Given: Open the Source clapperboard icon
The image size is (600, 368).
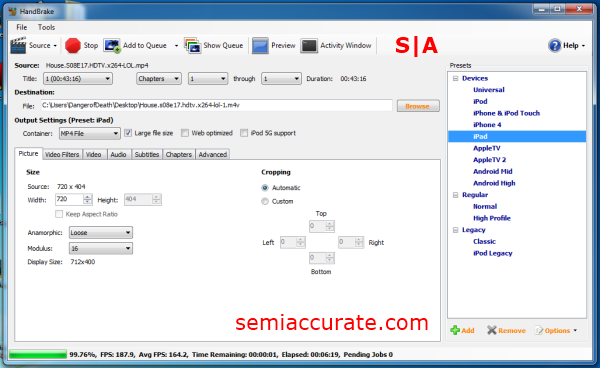Looking at the screenshot, I should click(18, 45).
